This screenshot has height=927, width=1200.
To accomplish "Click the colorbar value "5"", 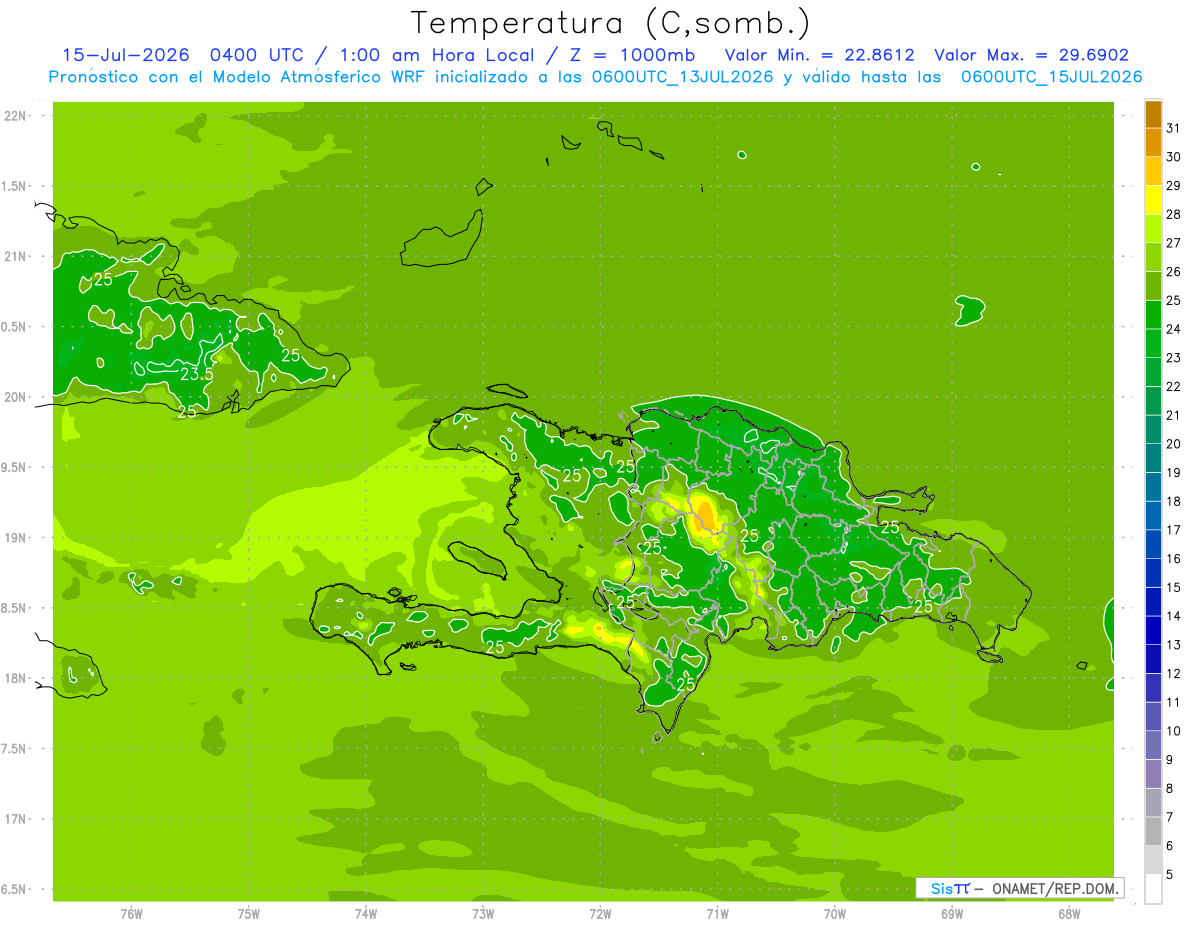I will click(1170, 875).
